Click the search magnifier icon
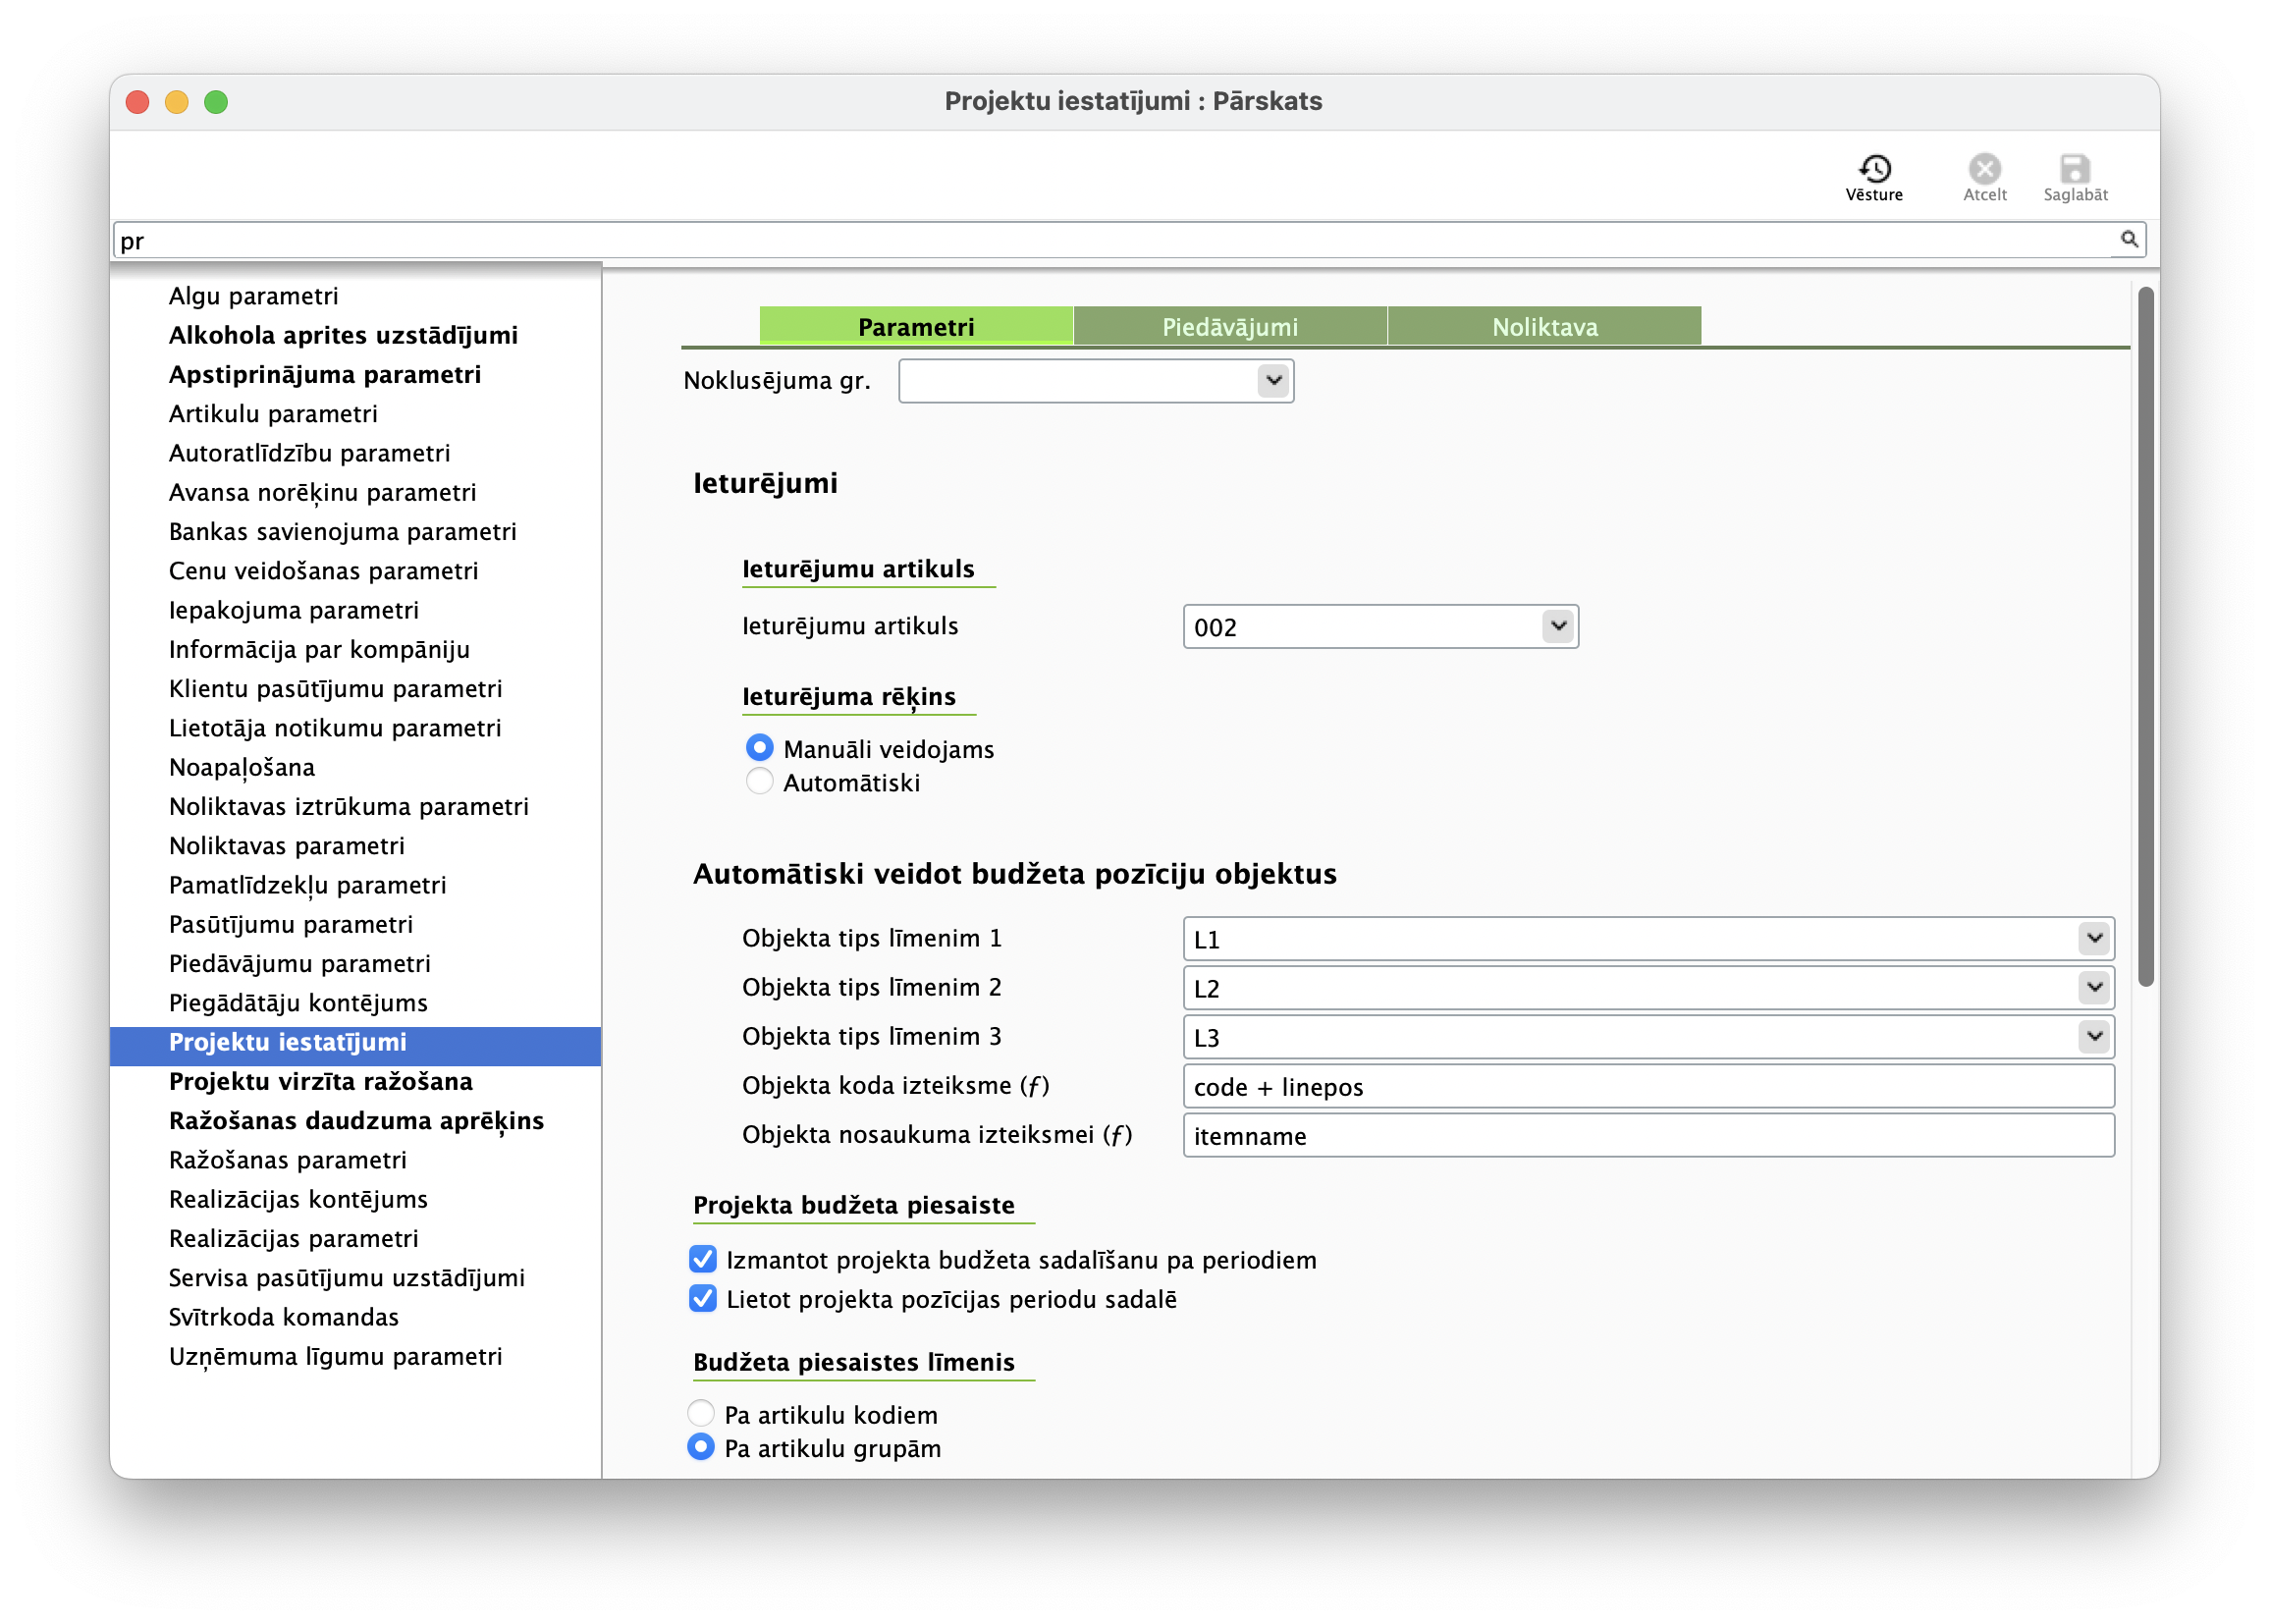This screenshot has height=1624, width=2270. (x=2129, y=239)
